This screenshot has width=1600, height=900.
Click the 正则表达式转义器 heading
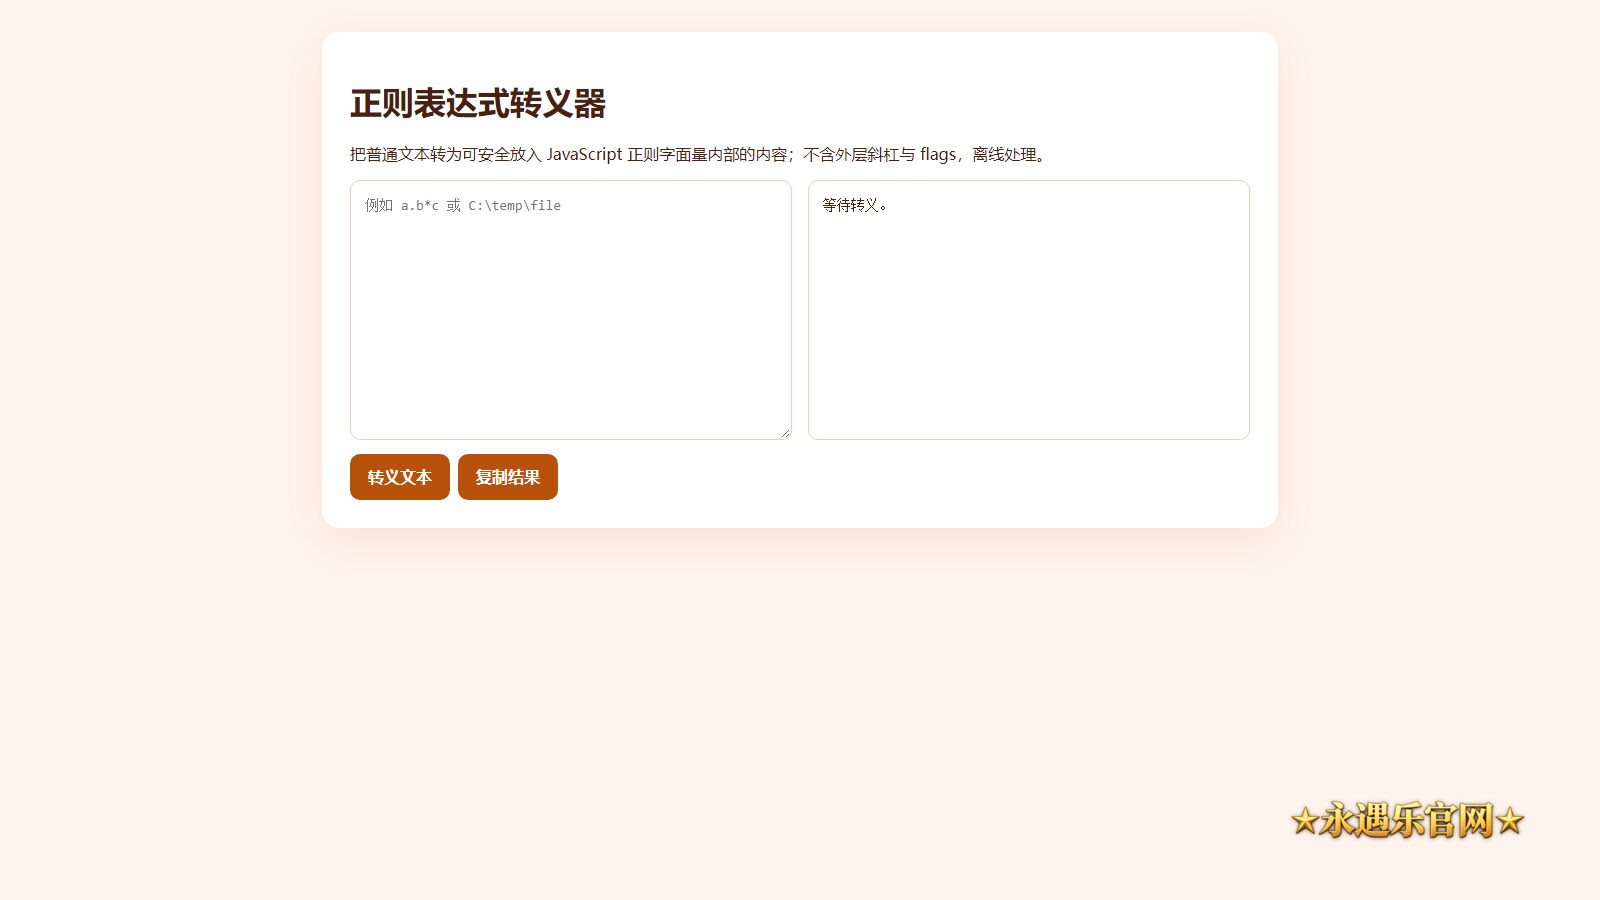pos(478,103)
